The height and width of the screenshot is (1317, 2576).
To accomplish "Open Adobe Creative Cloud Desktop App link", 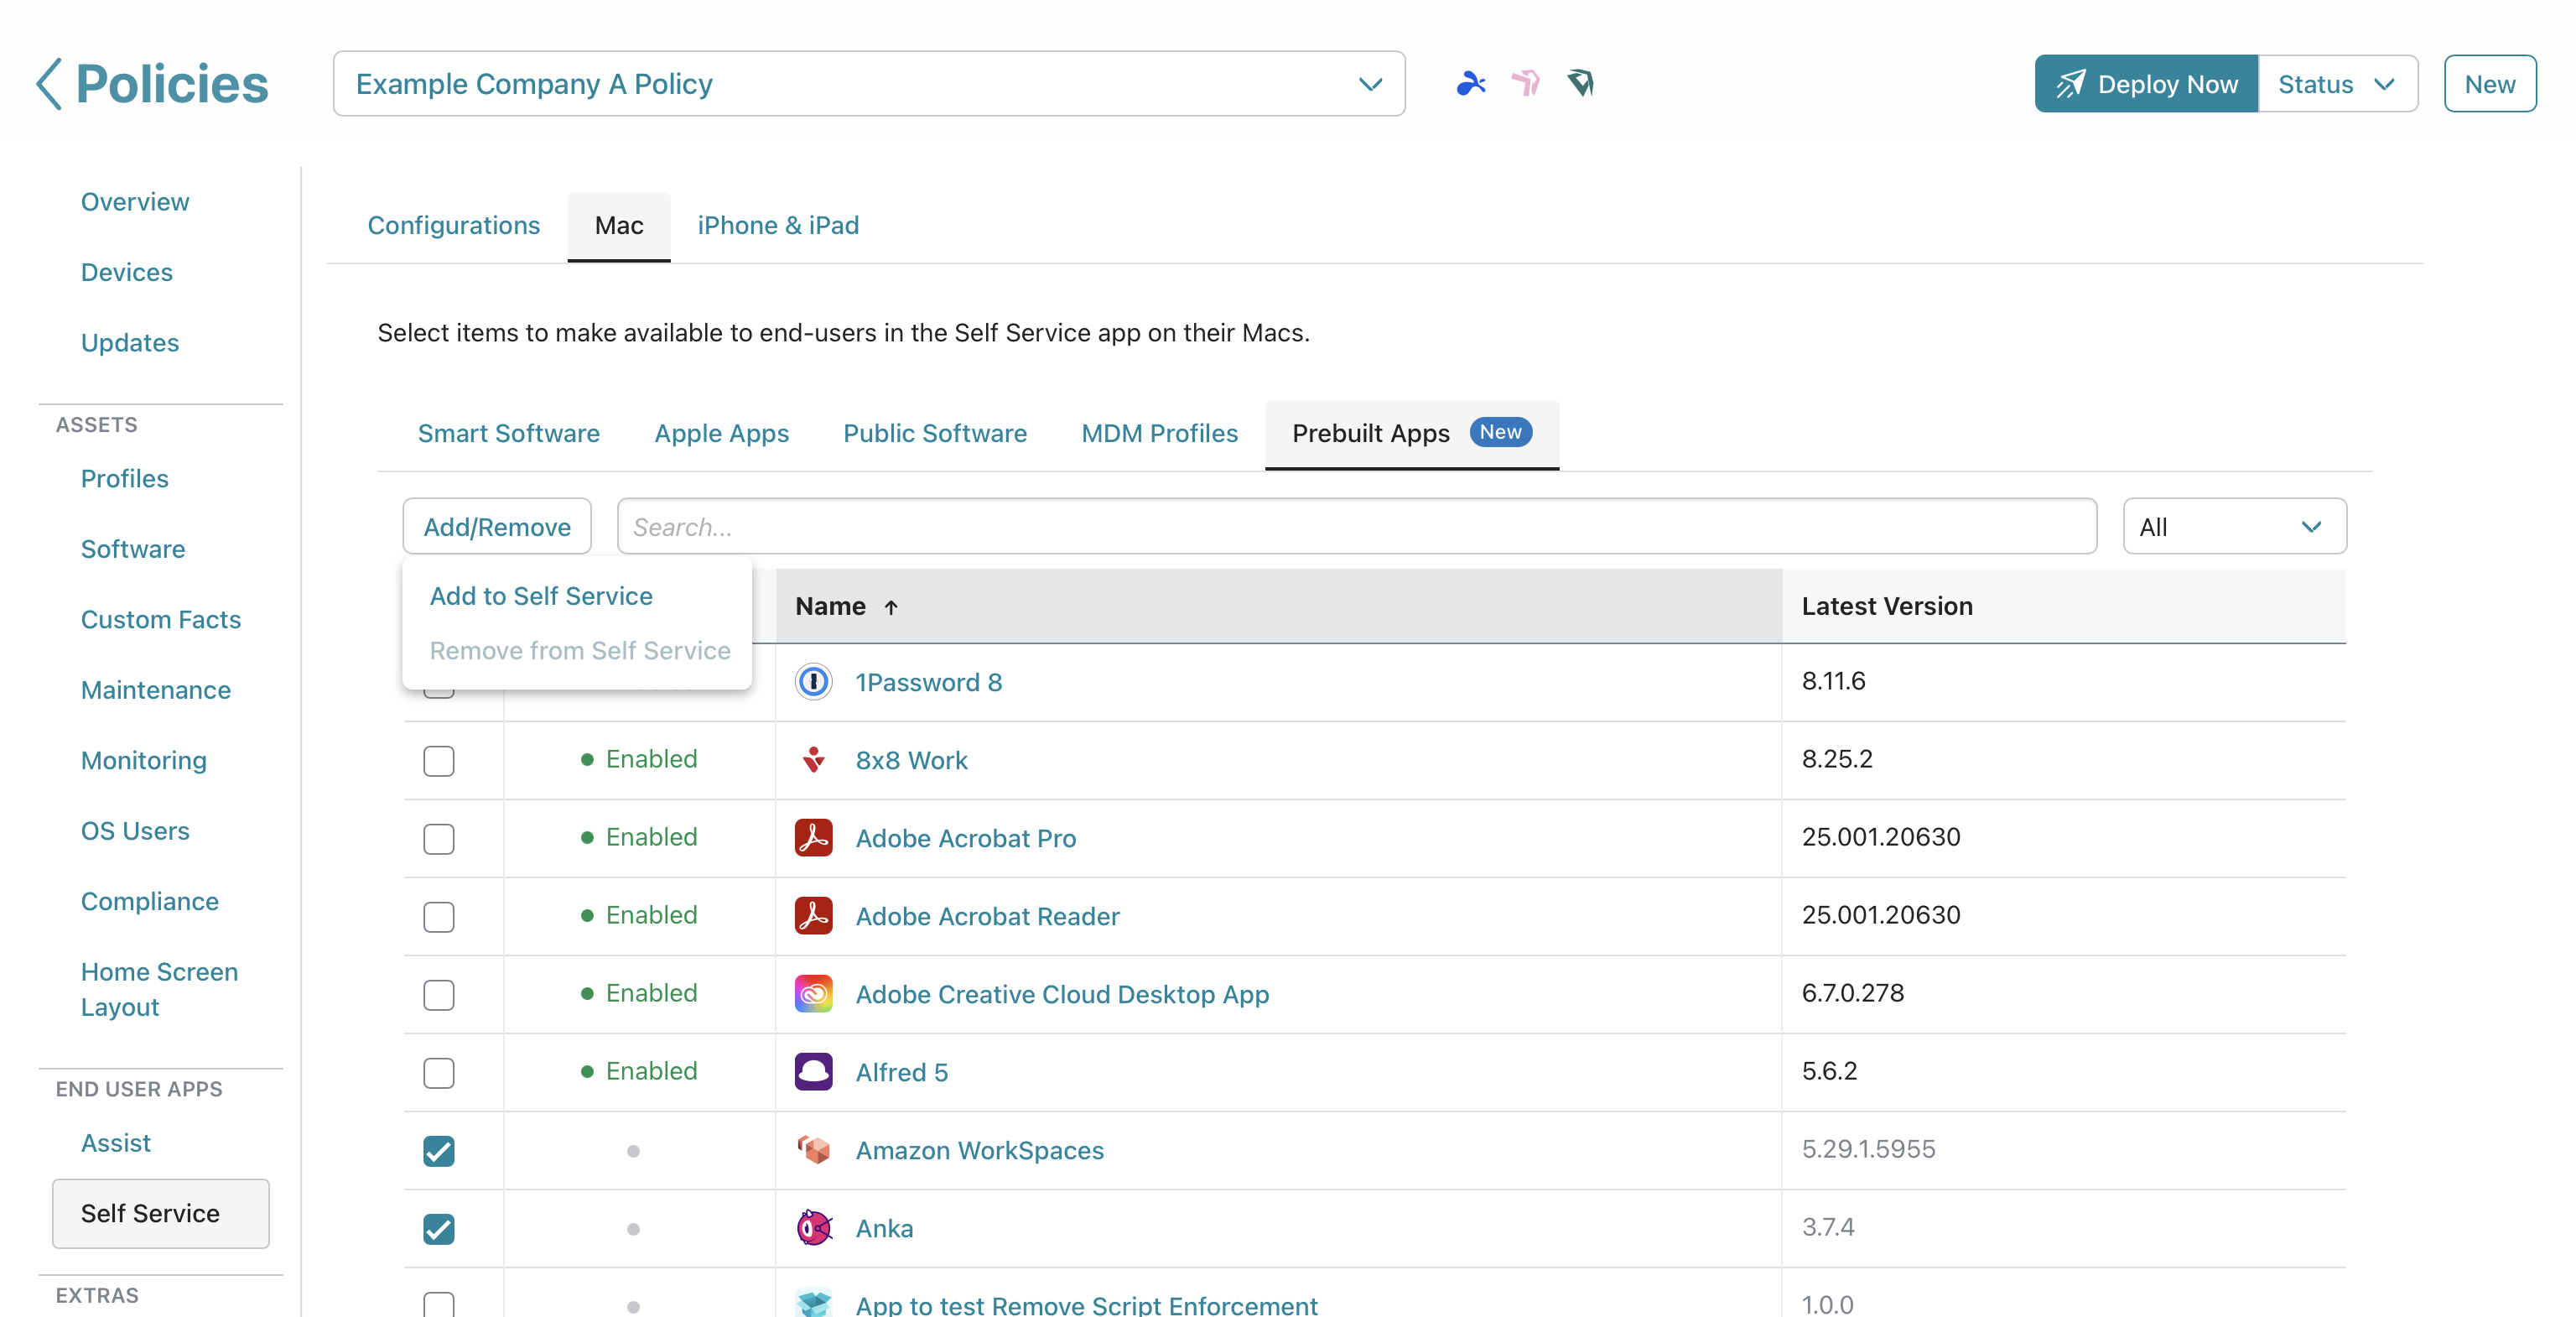I will 1063,994.
